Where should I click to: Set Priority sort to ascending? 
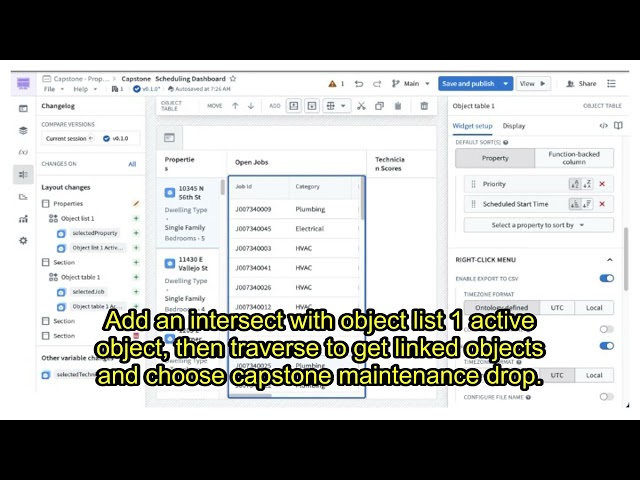click(575, 184)
